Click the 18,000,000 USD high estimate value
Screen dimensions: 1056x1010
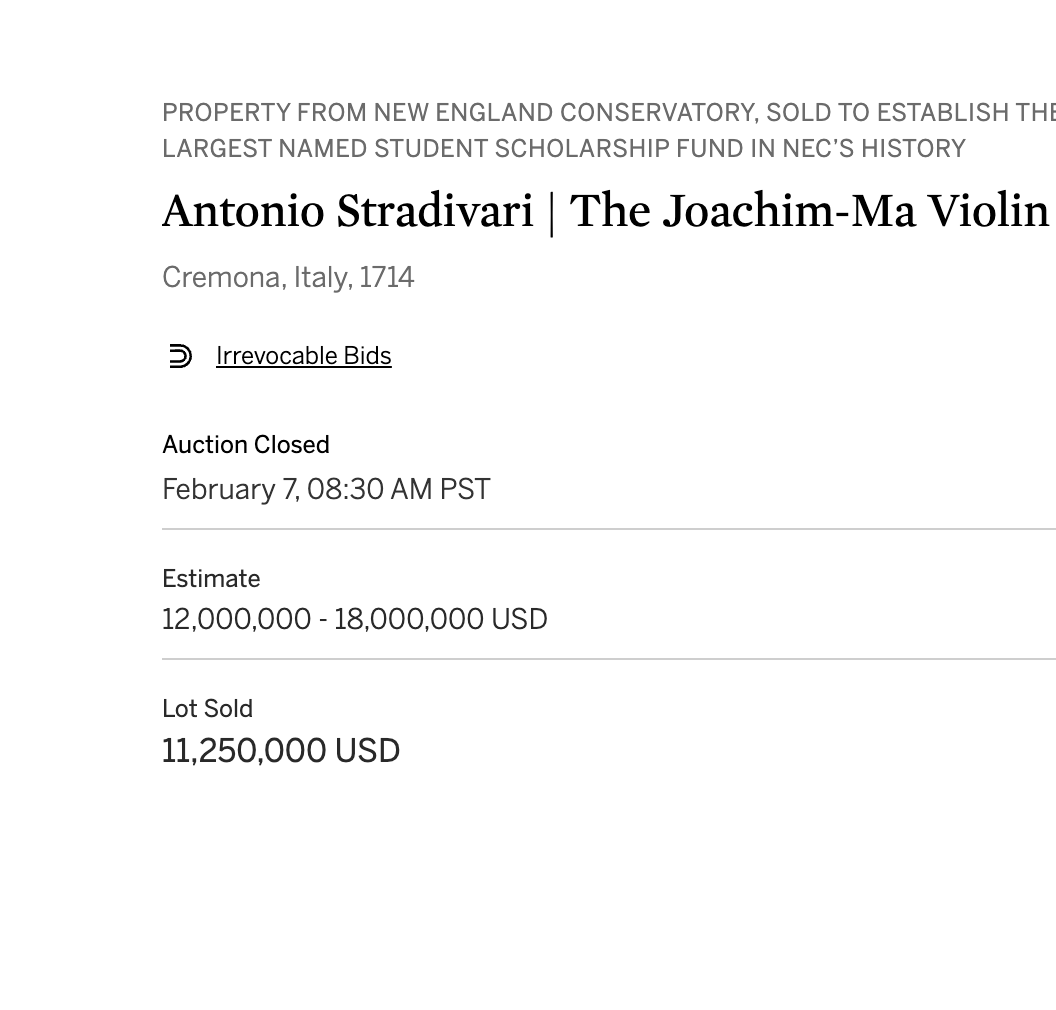[441, 619]
